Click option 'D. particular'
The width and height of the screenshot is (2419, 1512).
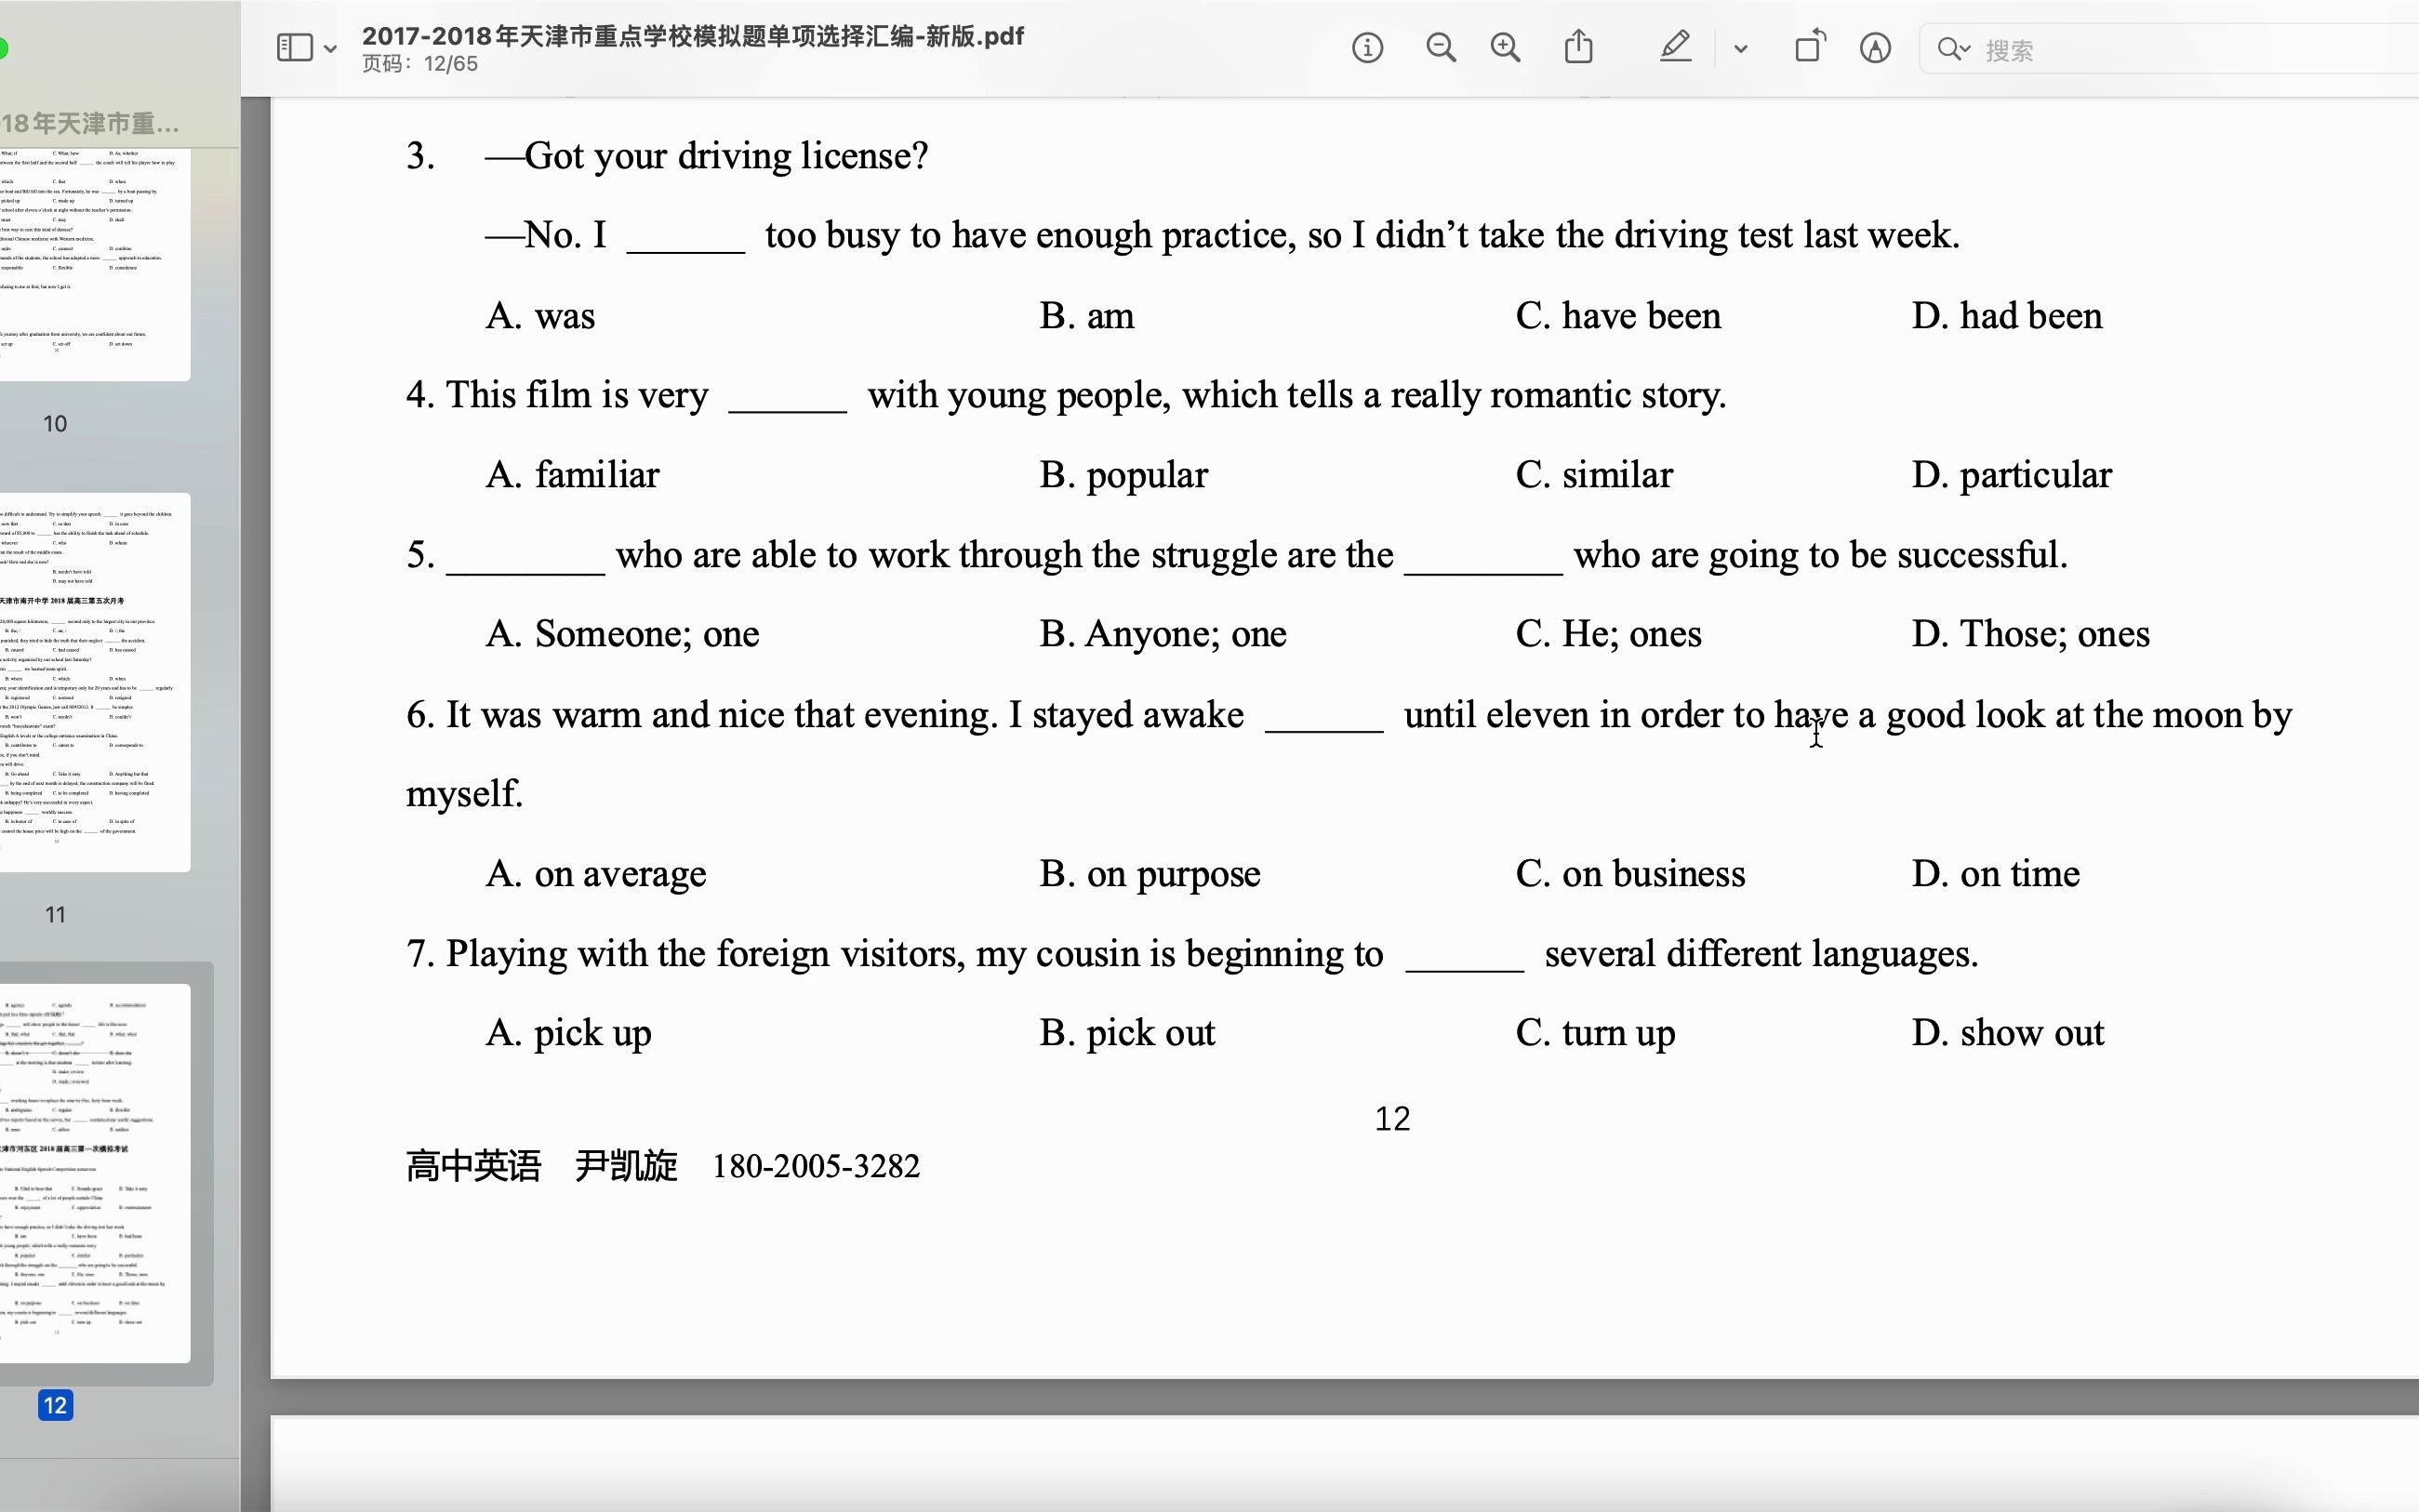[2012, 475]
